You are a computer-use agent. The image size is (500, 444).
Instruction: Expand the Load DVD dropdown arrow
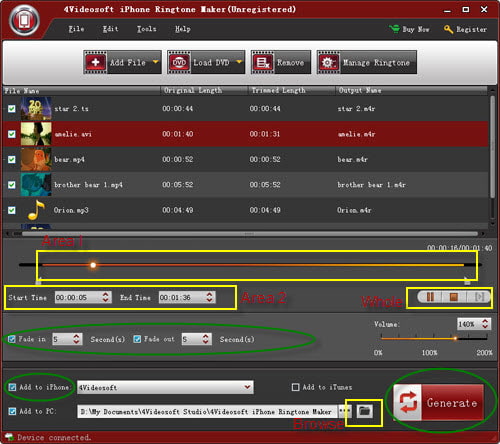(x=239, y=62)
